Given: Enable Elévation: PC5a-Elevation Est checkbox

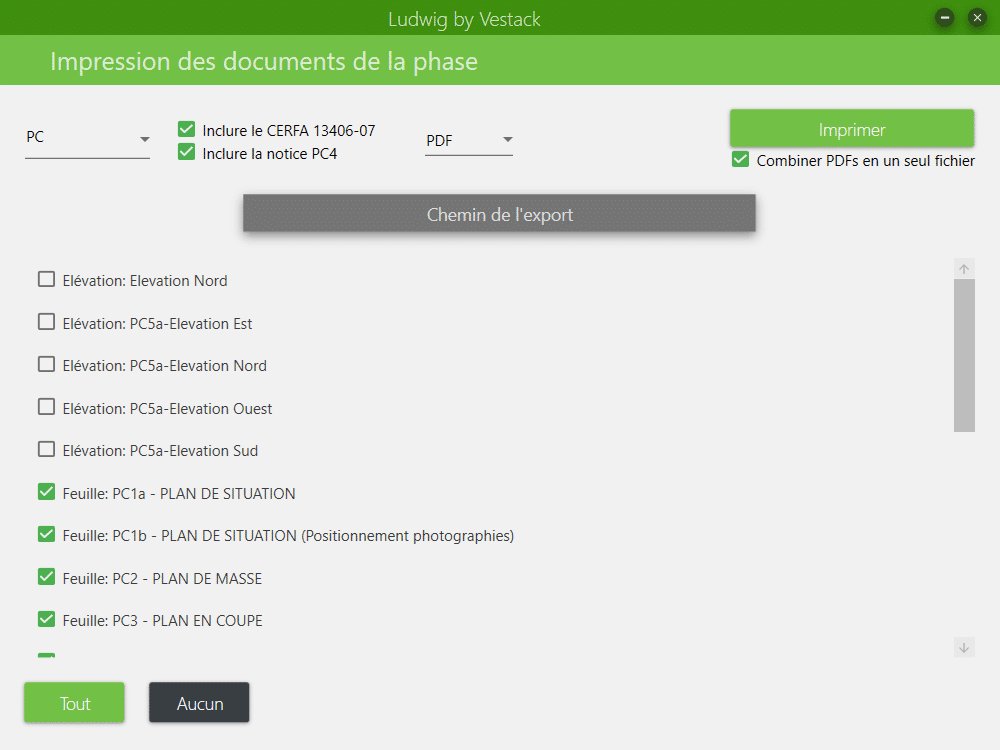Looking at the screenshot, I should pyautogui.click(x=46, y=322).
